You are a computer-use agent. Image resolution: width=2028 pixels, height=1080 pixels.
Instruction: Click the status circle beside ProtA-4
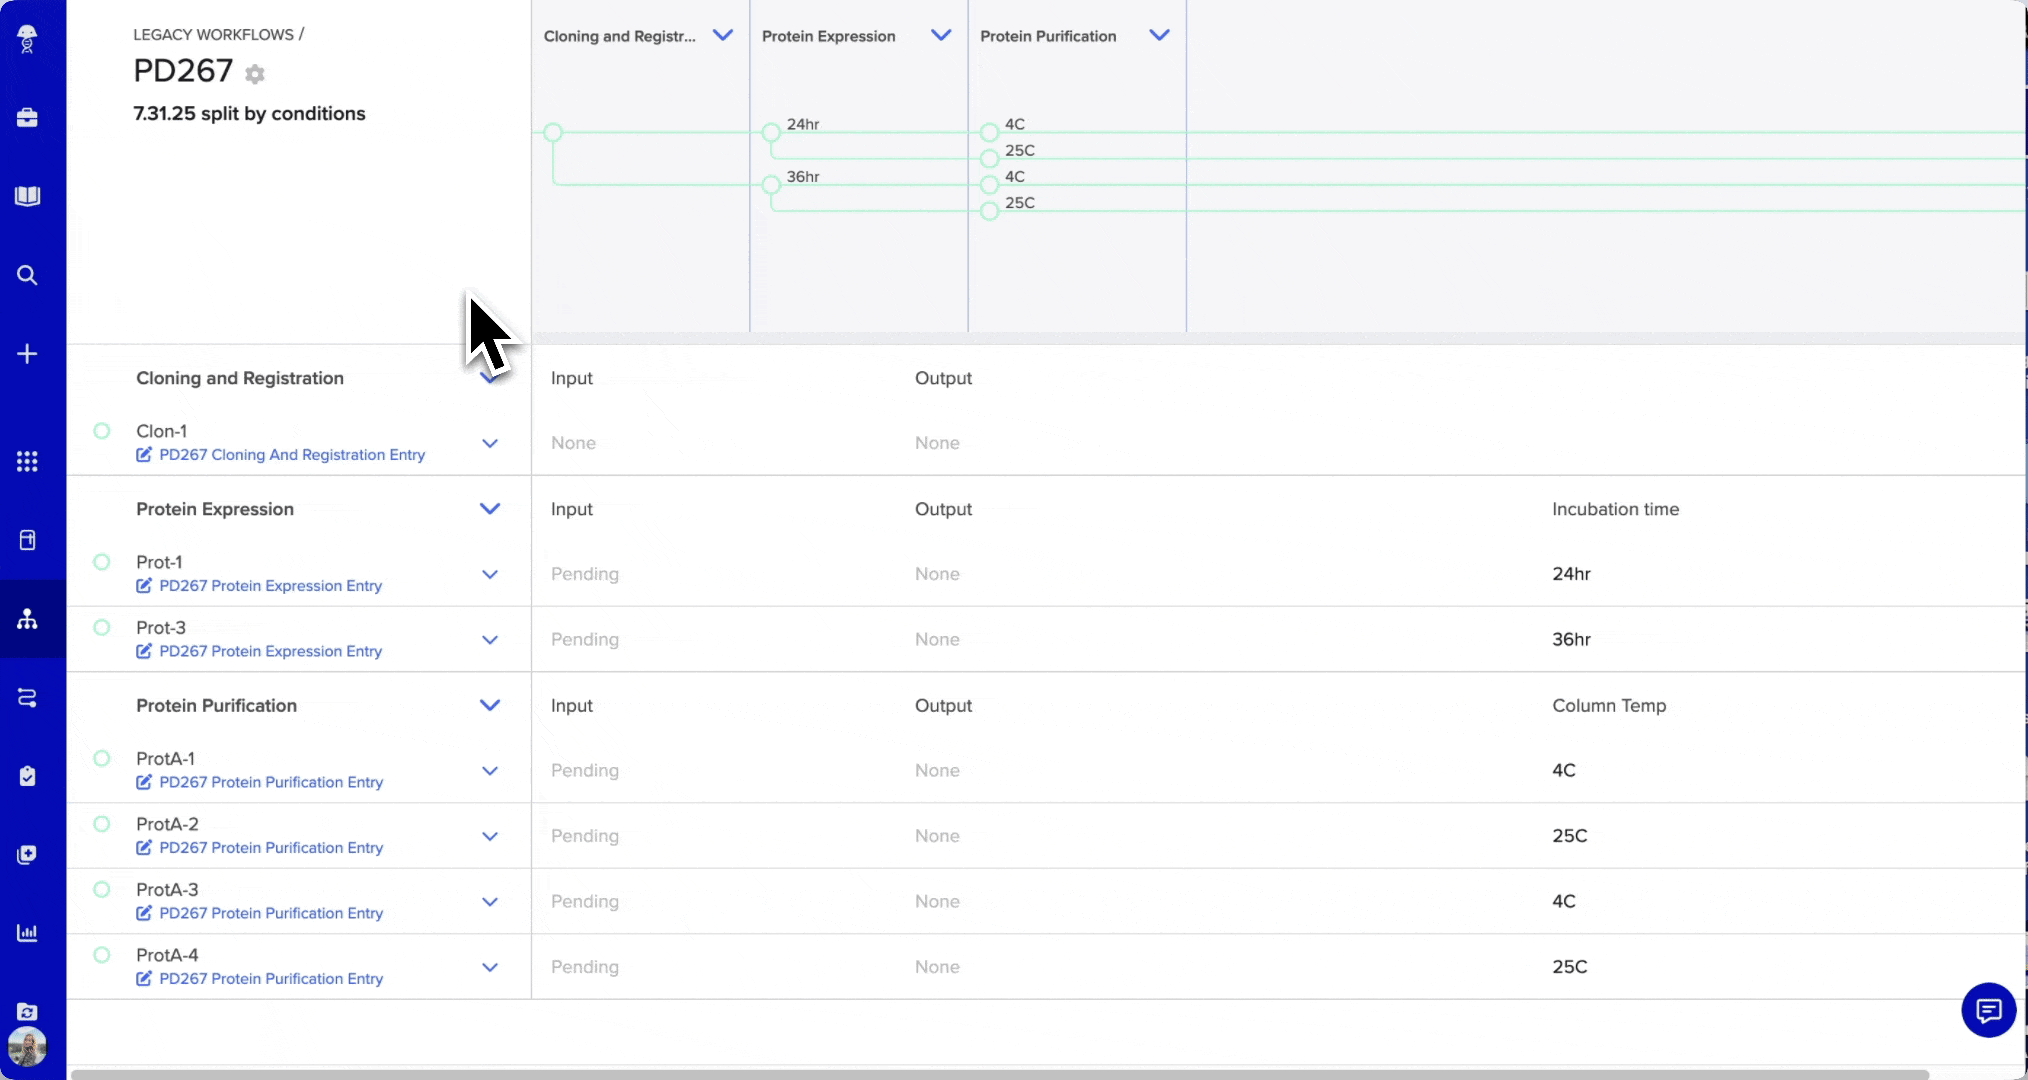point(101,955)
